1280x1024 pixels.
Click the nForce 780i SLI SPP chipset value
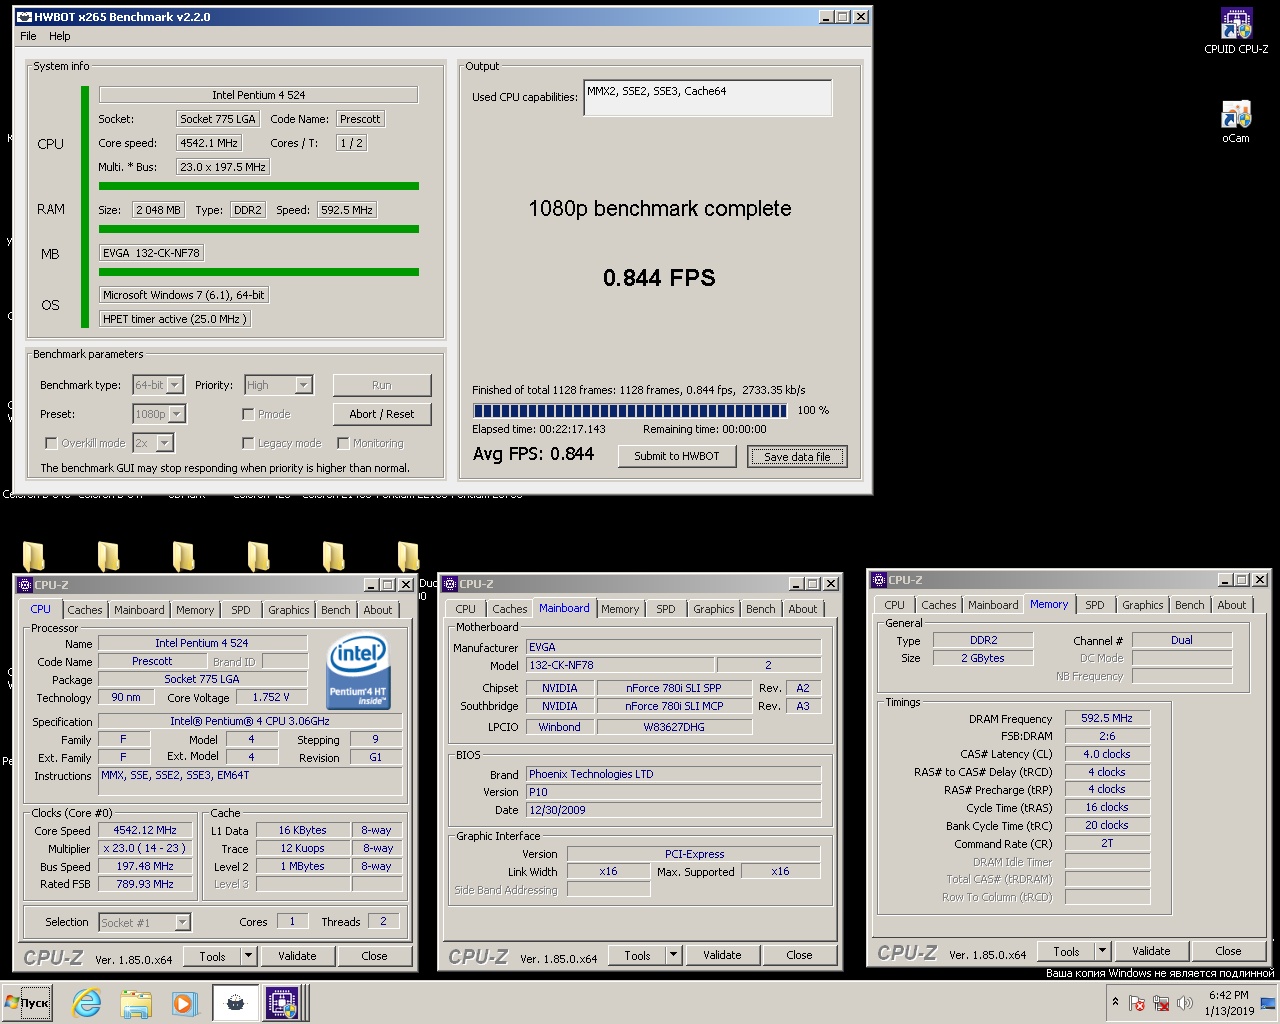pyautogui.click(x=674, y=688)
